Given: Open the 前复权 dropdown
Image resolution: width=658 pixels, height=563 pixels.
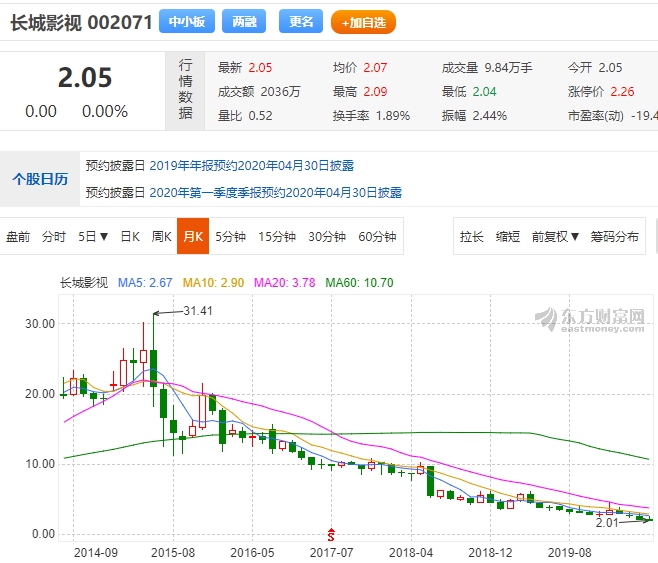Looking at the screenshot, I should (555, 237).
